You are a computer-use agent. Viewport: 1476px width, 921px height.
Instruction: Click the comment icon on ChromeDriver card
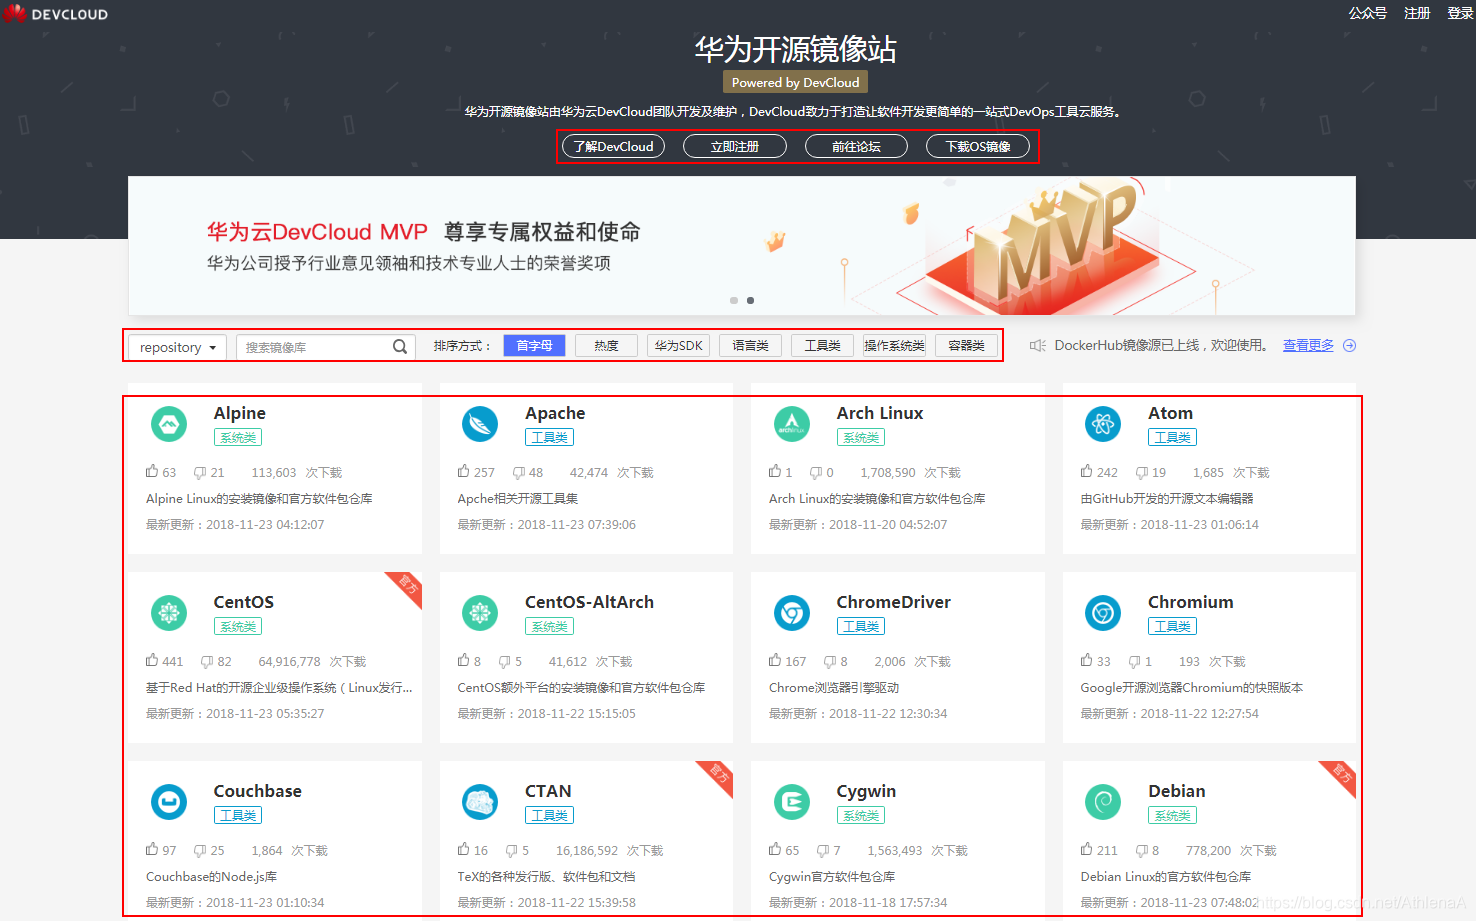(830, 661)
